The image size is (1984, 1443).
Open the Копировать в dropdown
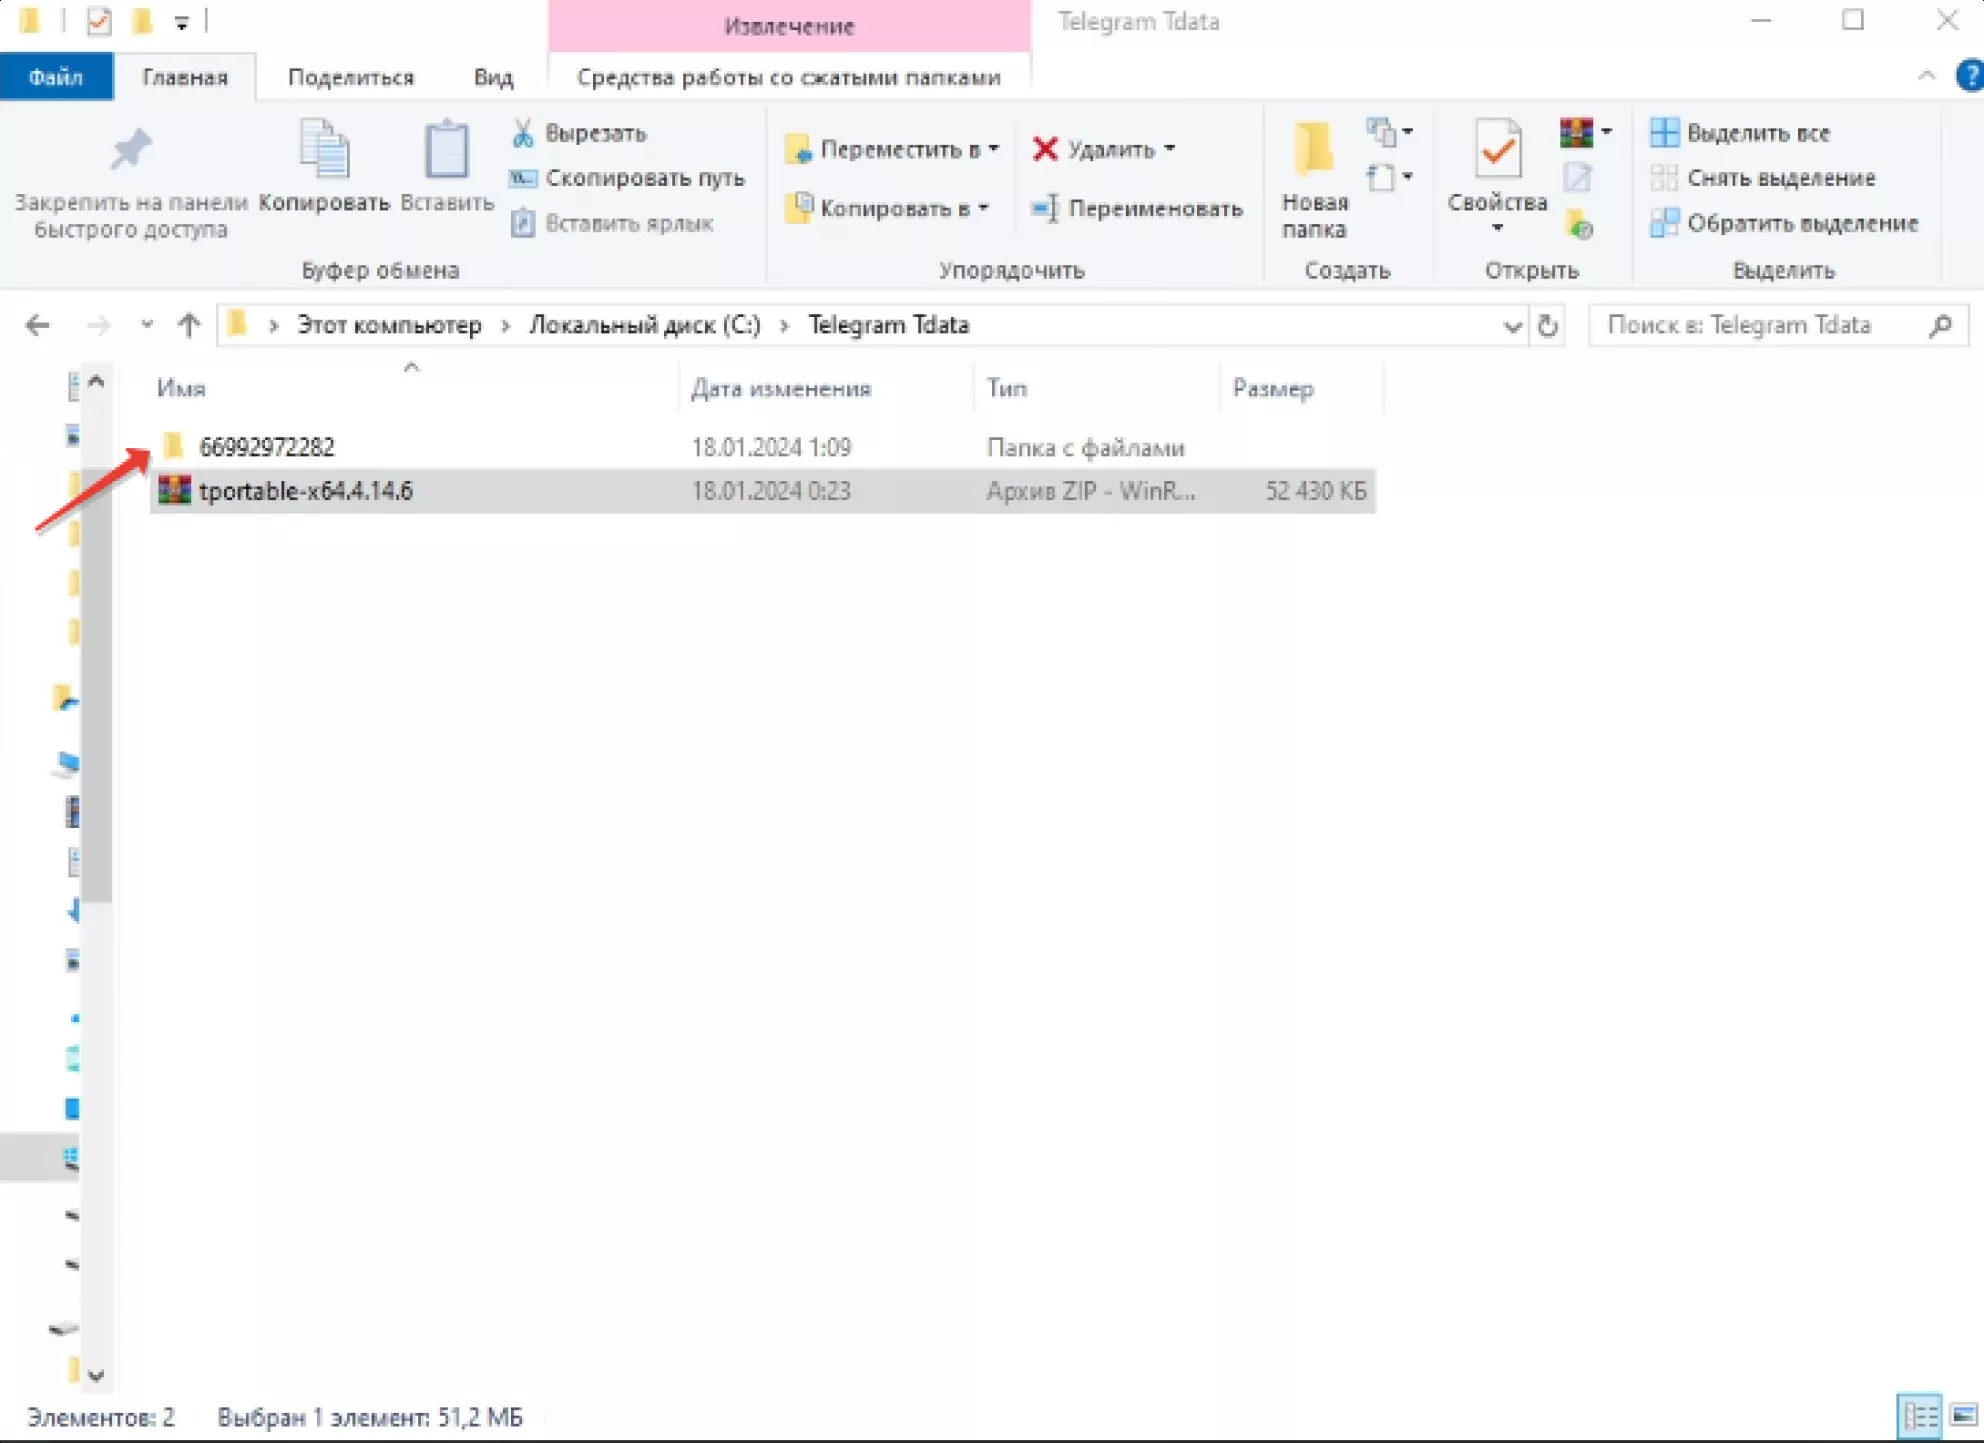[x=888, y=208]
